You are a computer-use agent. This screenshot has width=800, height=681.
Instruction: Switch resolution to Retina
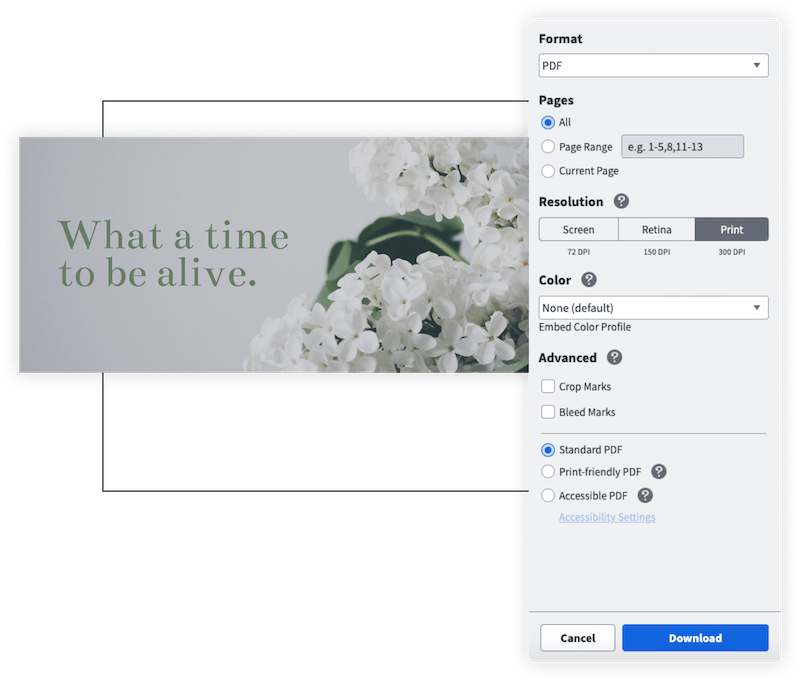(x=657, y=230)
